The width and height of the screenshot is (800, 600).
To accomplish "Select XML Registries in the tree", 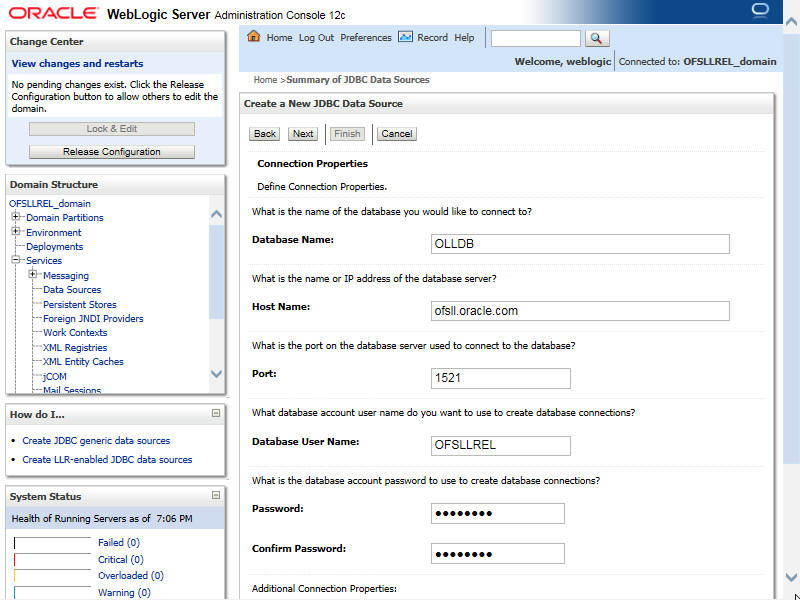I will click(75, 347).
